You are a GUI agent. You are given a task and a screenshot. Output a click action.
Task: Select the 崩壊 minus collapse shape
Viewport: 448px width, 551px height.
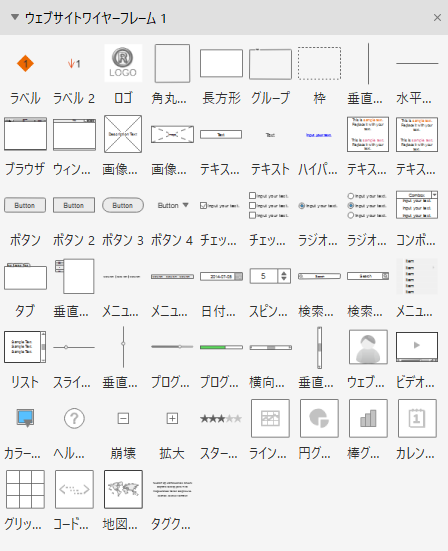point(123,419)
